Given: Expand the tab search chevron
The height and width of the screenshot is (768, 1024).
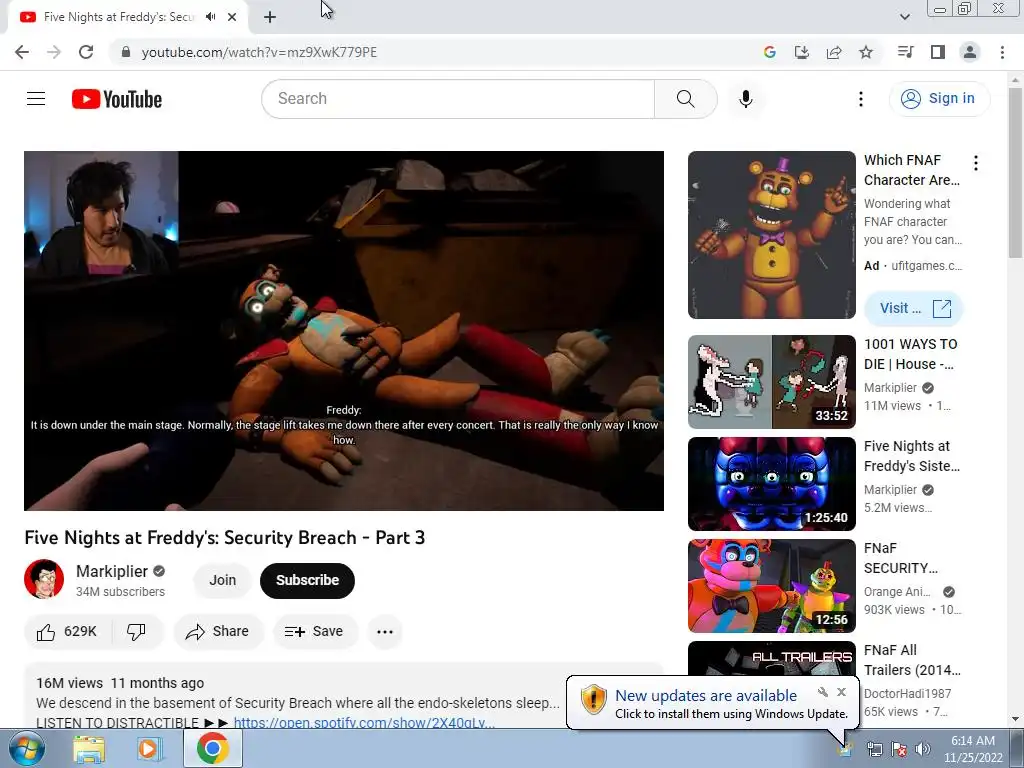Looking at the screenshot, I should (x=904, y=17).
